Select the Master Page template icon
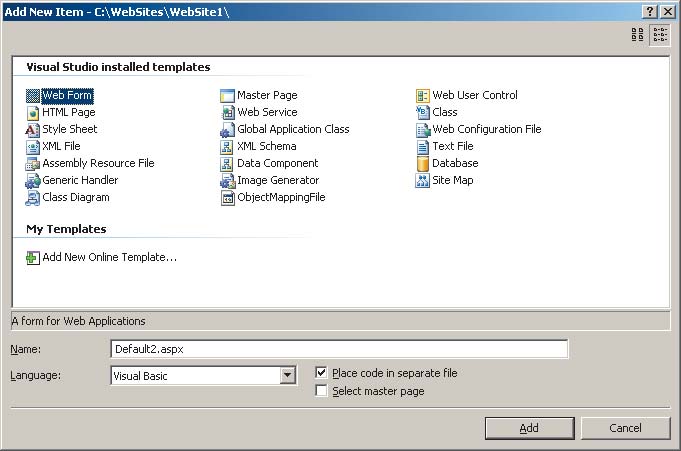 [227, 96]
